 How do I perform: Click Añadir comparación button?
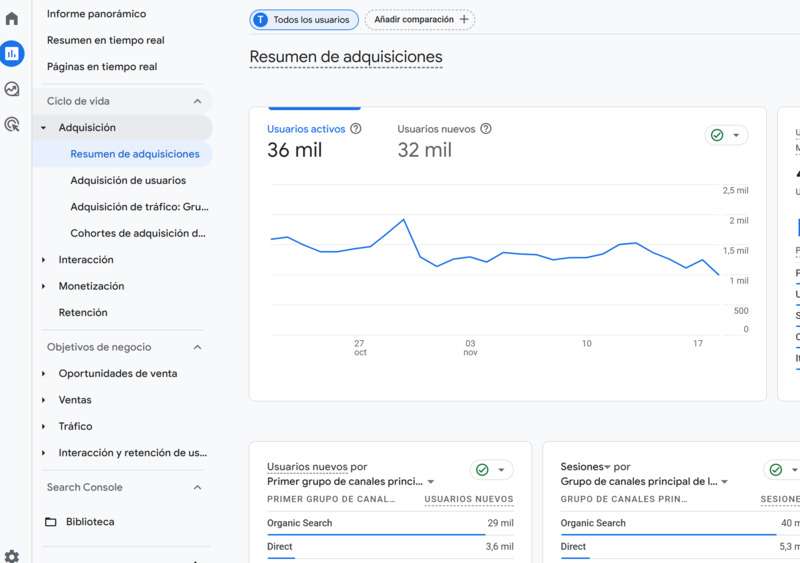420,19
